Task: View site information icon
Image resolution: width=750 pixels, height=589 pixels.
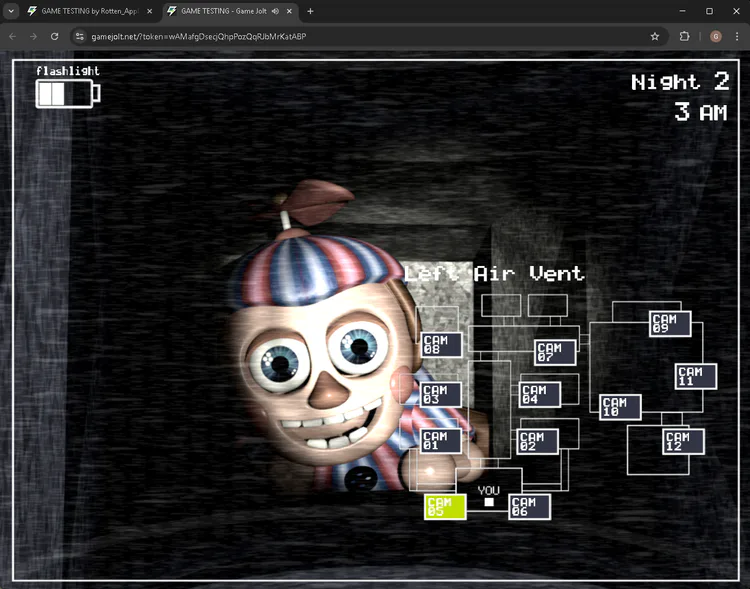Action: tap(80, 36)
